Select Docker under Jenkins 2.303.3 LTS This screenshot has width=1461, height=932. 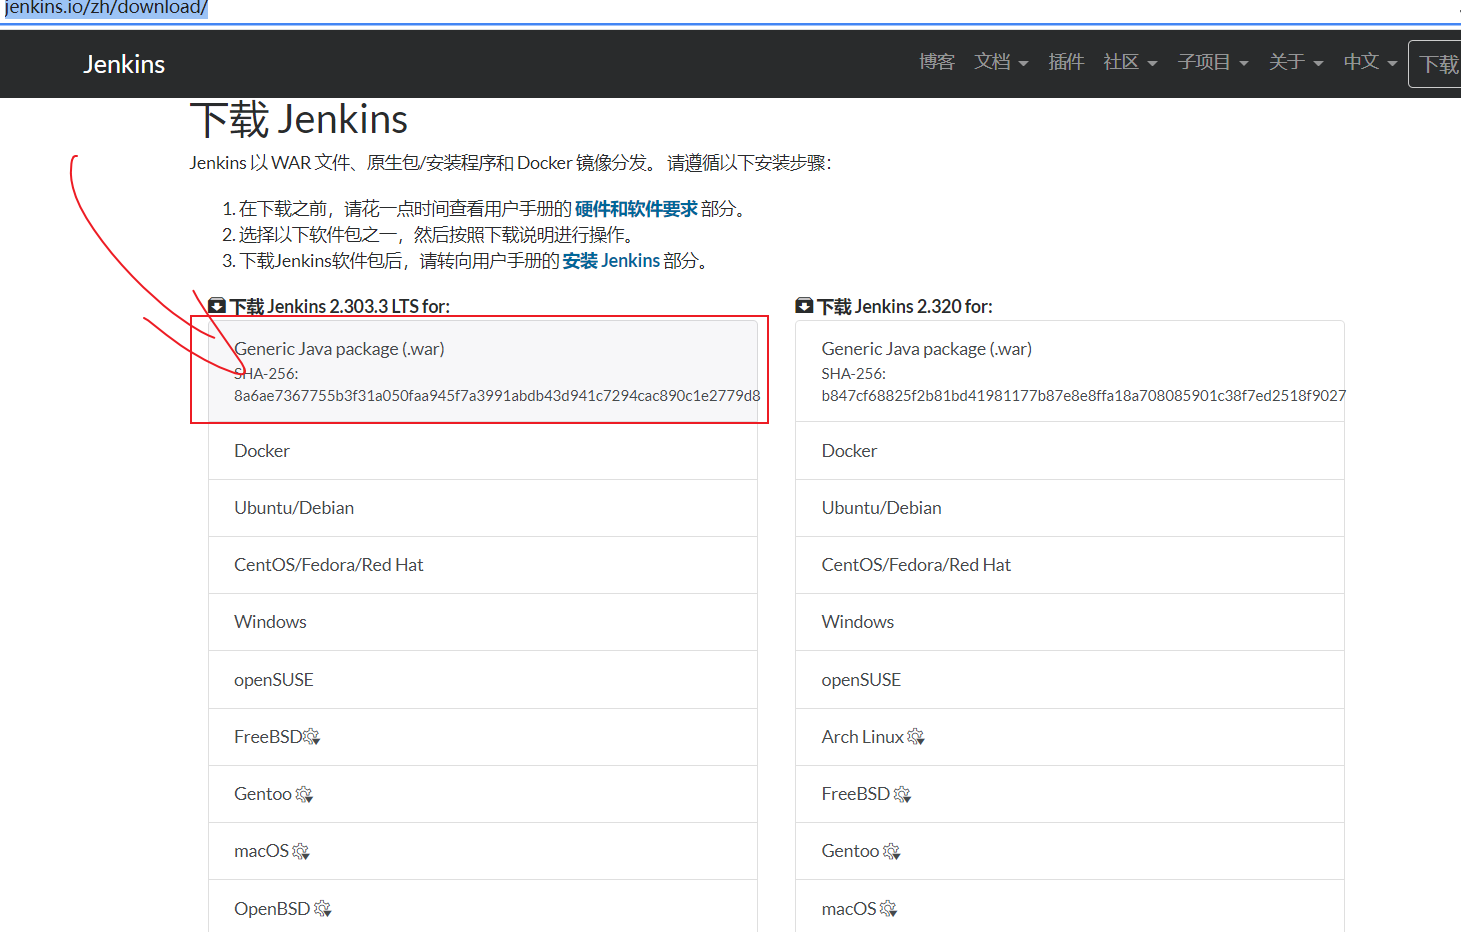pyautogui.click(x=483, y=451)
